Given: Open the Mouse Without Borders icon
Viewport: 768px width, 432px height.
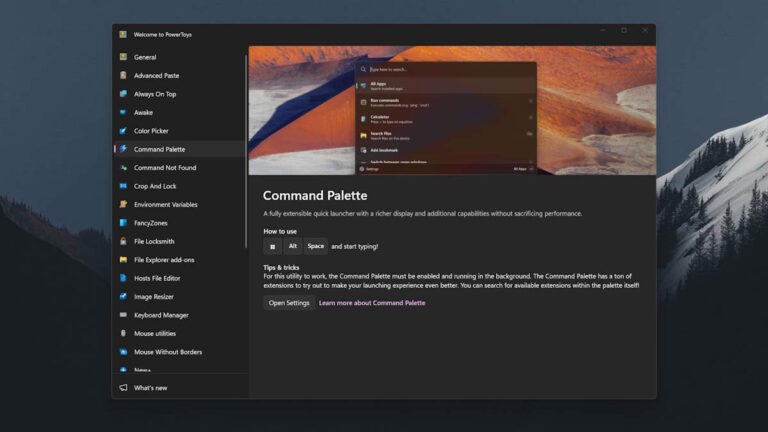Looking at the screenshot, I should click(x=123, y=352).
